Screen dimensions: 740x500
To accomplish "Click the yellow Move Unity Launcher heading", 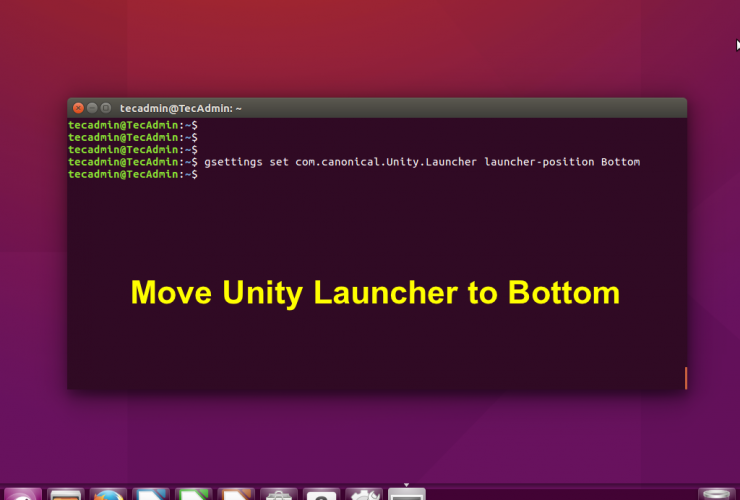I will [x=376, y=293].
